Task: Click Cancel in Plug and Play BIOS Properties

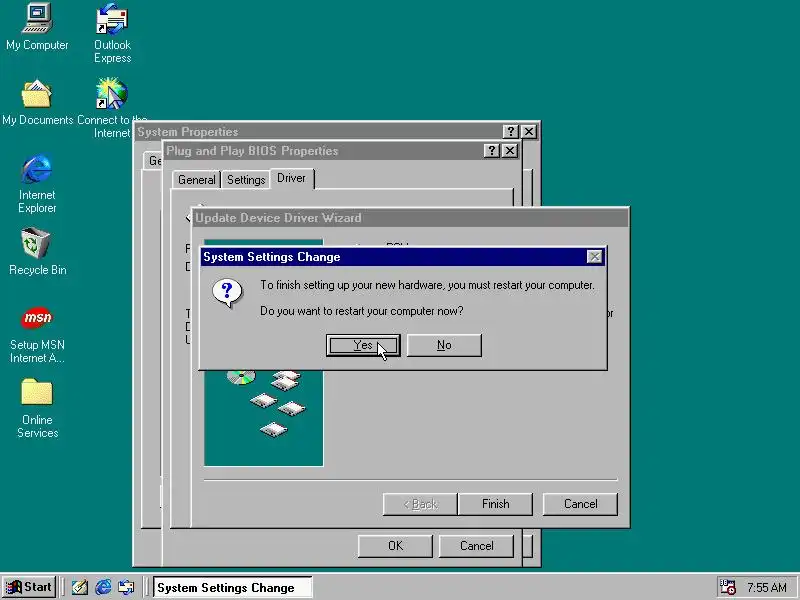Action: 477,546
